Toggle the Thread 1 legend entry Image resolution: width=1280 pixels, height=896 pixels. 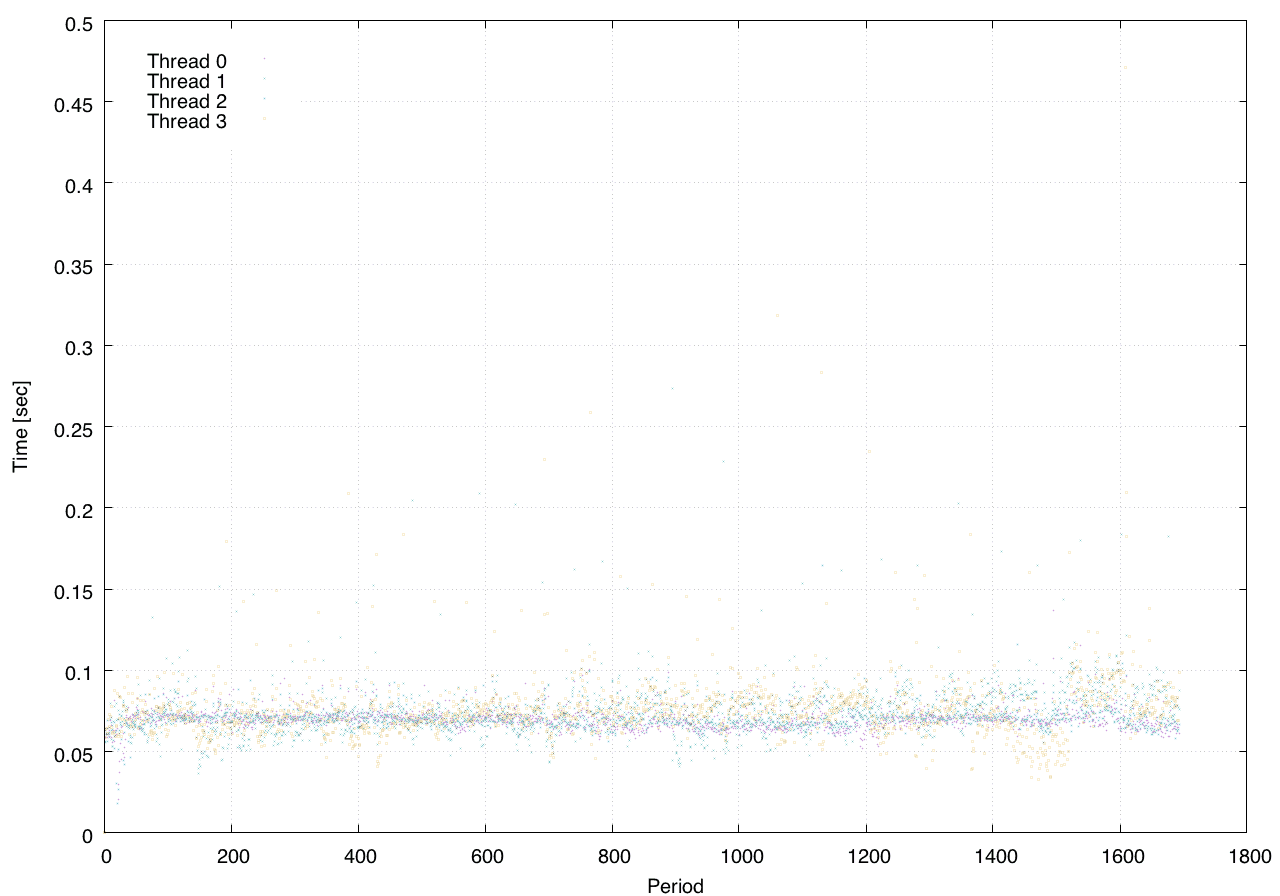tap(187, 81)
